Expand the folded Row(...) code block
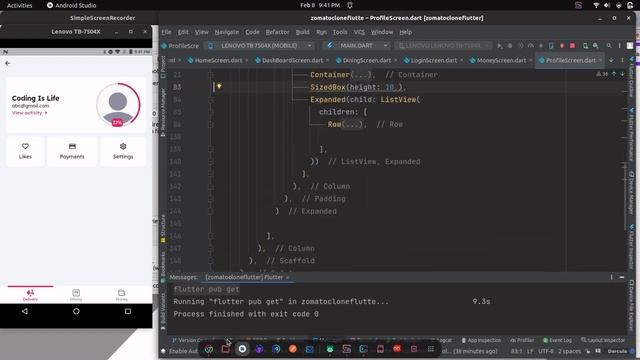 pyautogui.click(x=352, y=124)
